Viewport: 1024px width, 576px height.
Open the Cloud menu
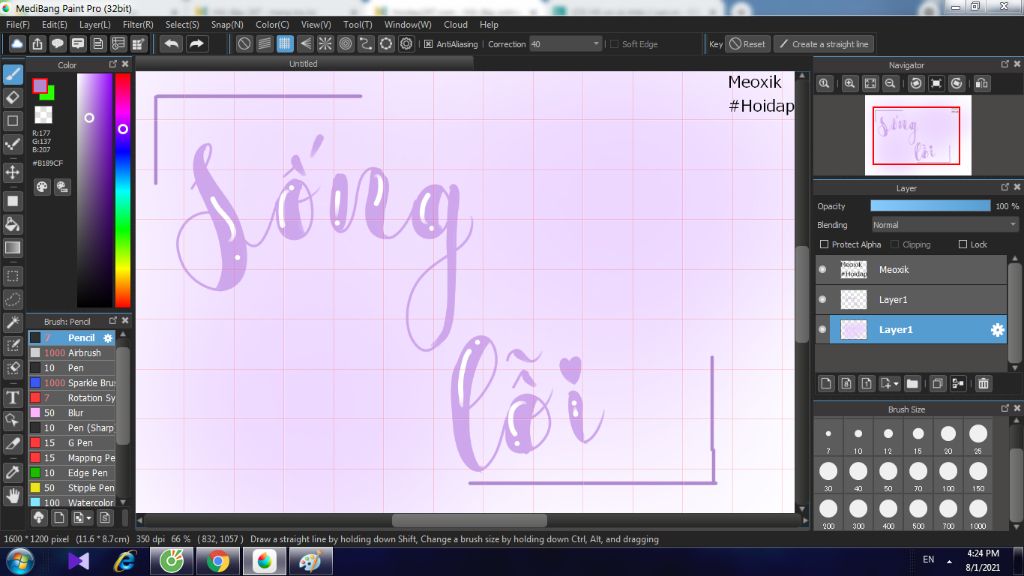pos(455,24)
